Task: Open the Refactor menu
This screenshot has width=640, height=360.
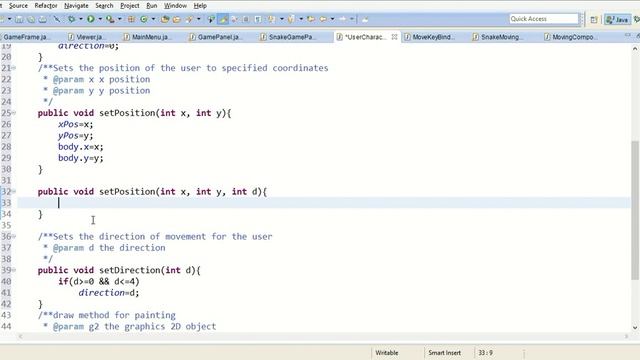Action: (46, 6)
